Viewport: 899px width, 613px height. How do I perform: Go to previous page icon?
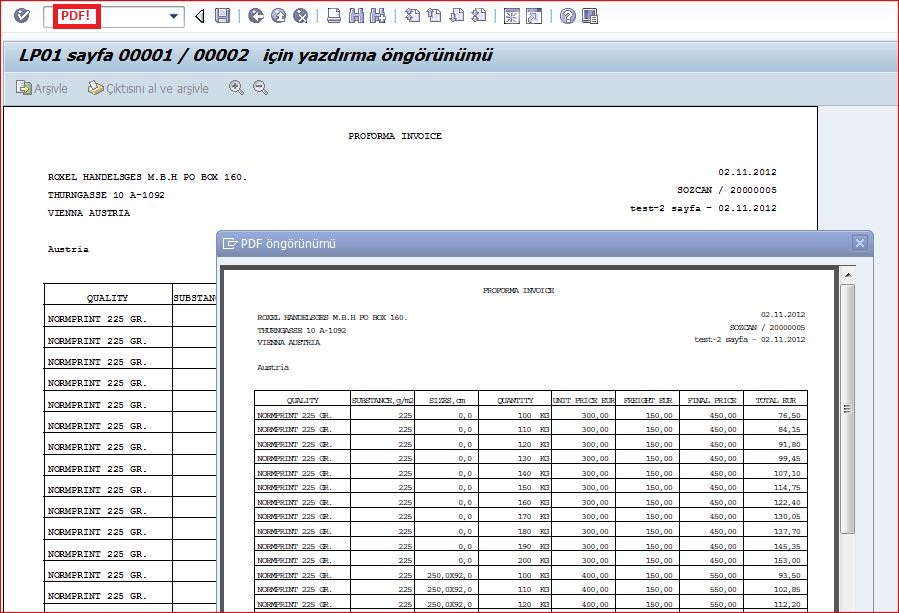click(x=434, y=16)
